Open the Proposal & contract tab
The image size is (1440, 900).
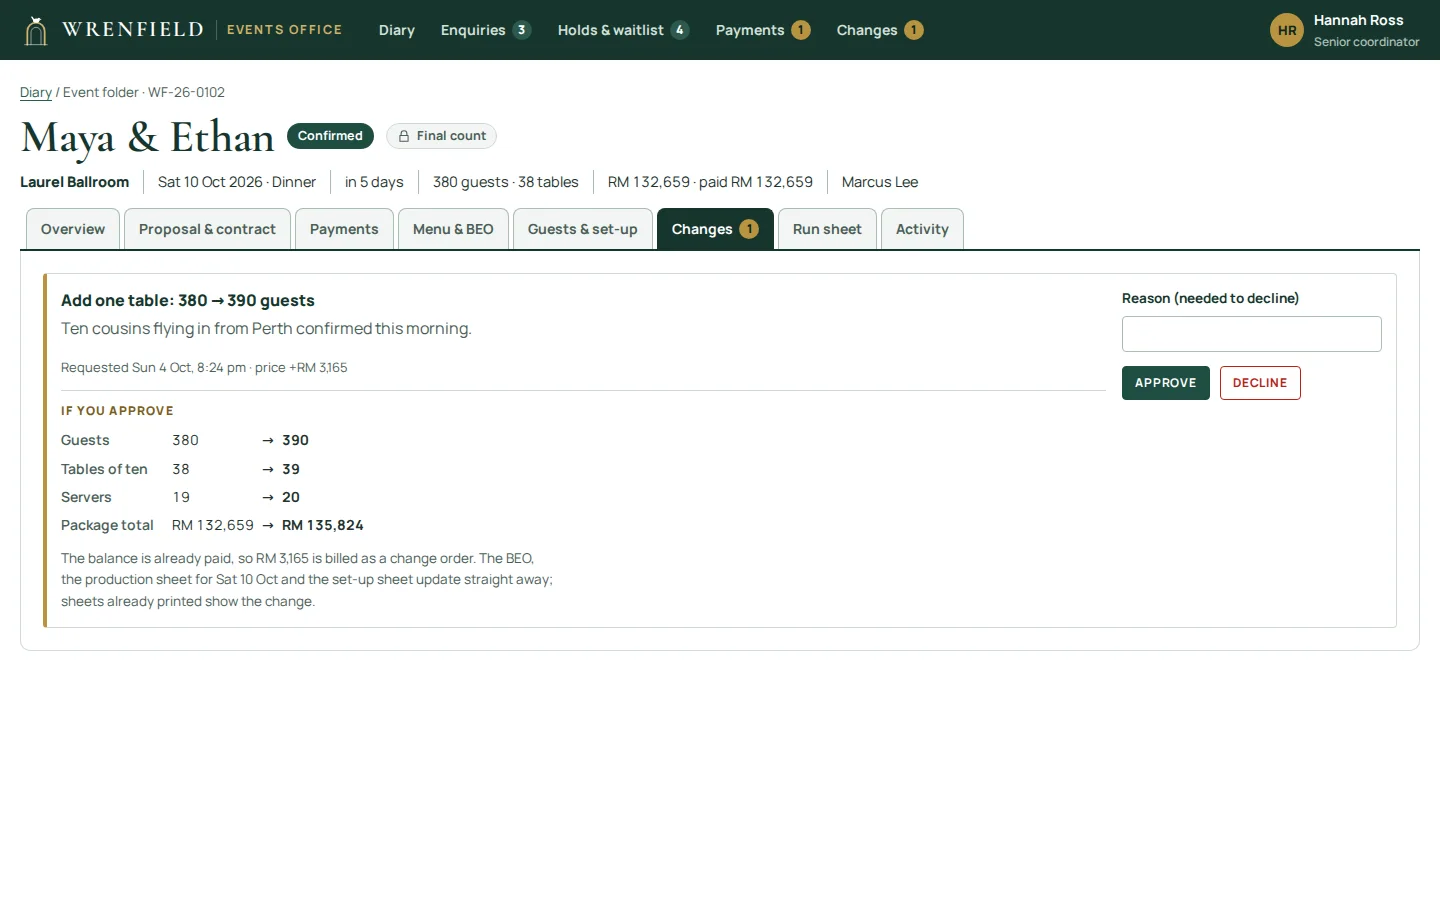[207, 229]
